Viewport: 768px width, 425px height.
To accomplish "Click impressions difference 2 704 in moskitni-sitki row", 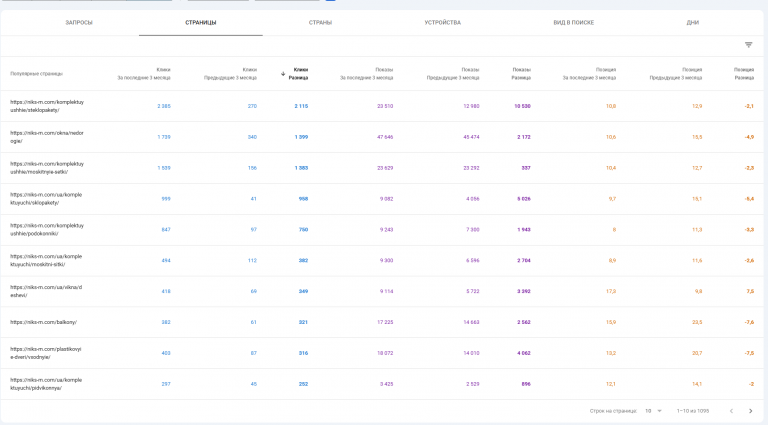I will 524,260.
